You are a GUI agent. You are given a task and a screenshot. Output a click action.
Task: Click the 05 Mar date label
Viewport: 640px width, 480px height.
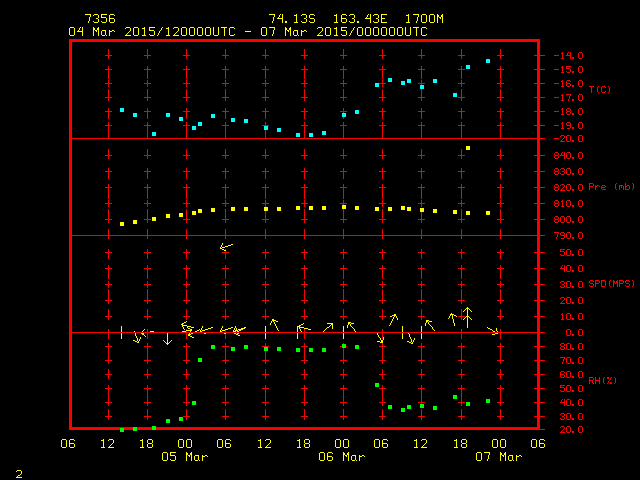(x=185, y=457)
